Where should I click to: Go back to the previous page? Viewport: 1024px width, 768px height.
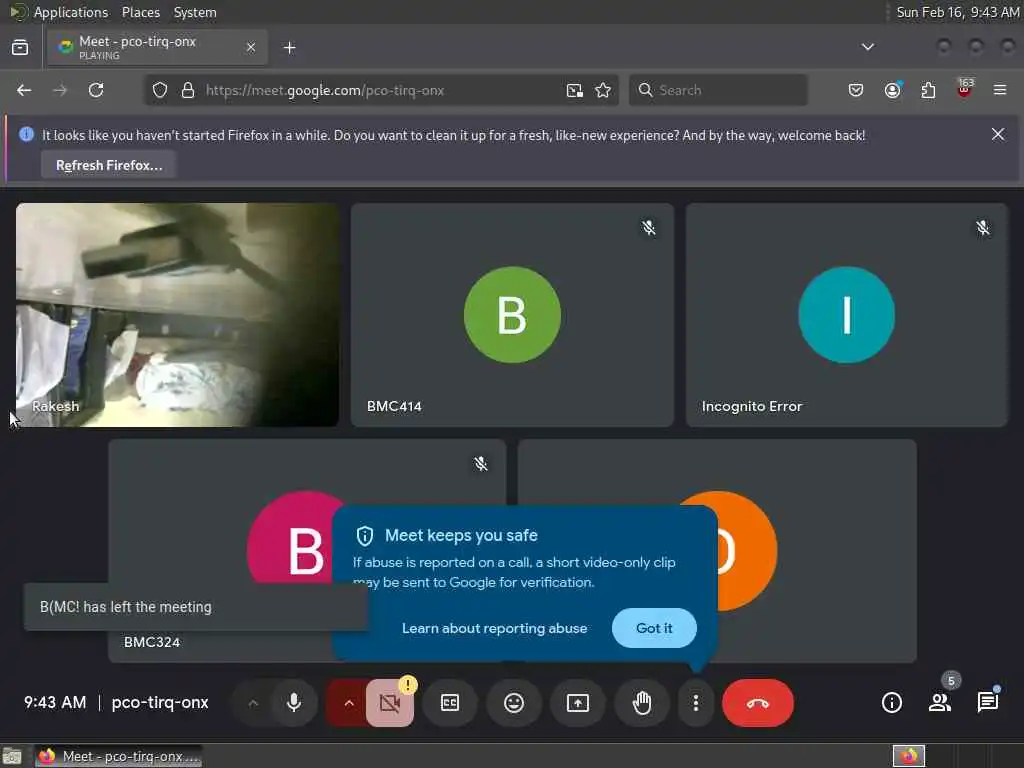coord(24,90)
